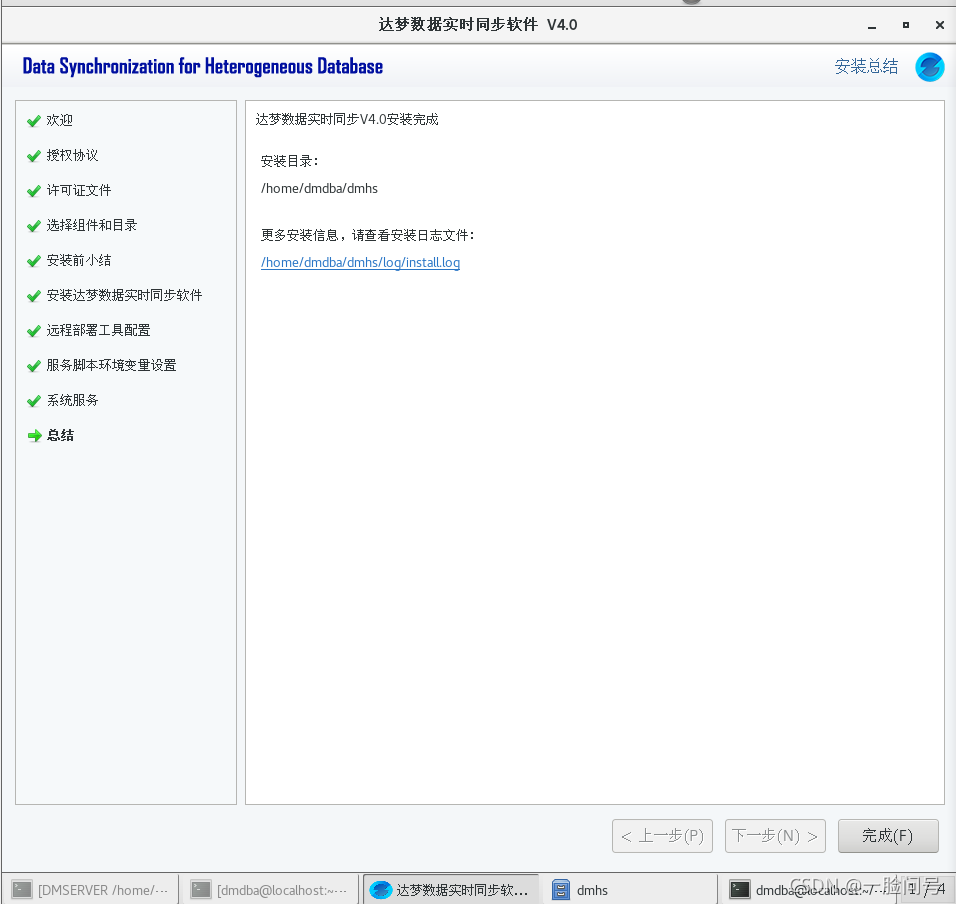This screenshot has width=956, height=904.
Task: Select the 欢迎 step in sidebar
Action: [x=60, y=120]
